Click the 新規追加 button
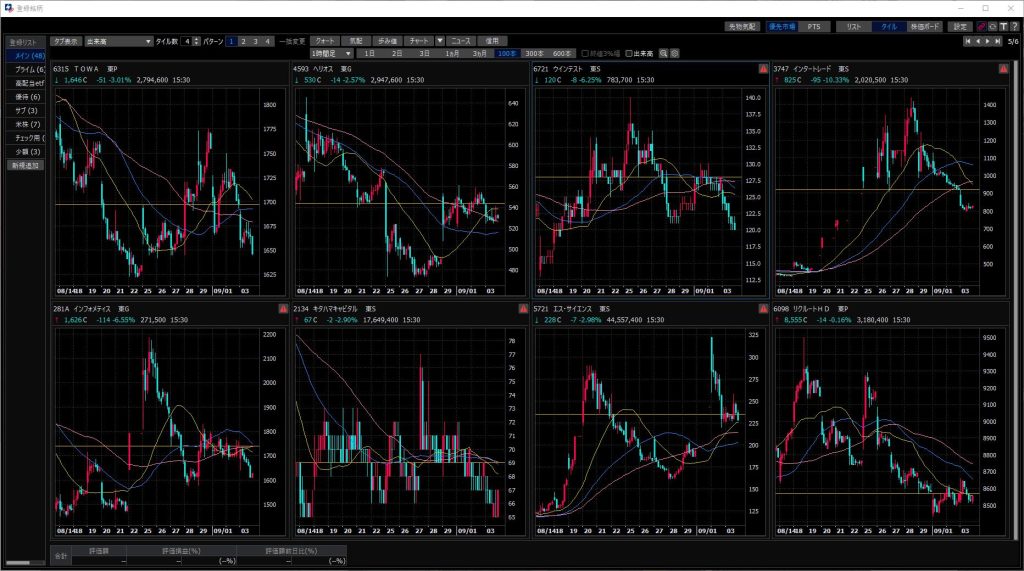The height and width of the screenshot is (571, 1024). coord(25,165)
